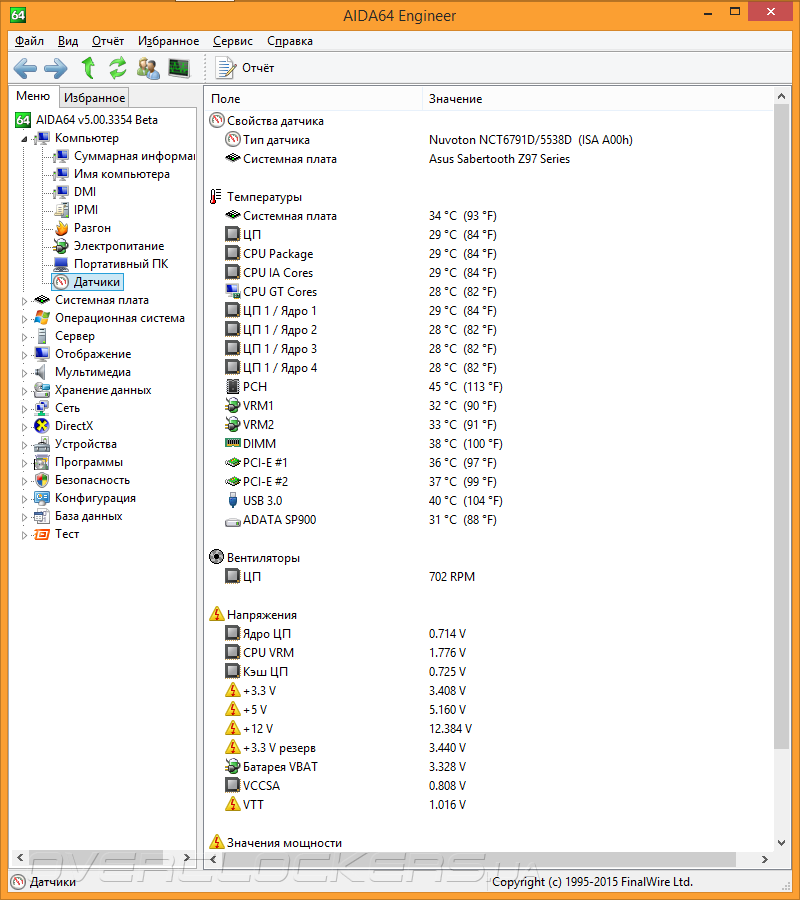Image resolution: width=800 pixels, height=900 pixels.
Task: Click the Вентиляторы fan icon
Action: tap(216, 557)
